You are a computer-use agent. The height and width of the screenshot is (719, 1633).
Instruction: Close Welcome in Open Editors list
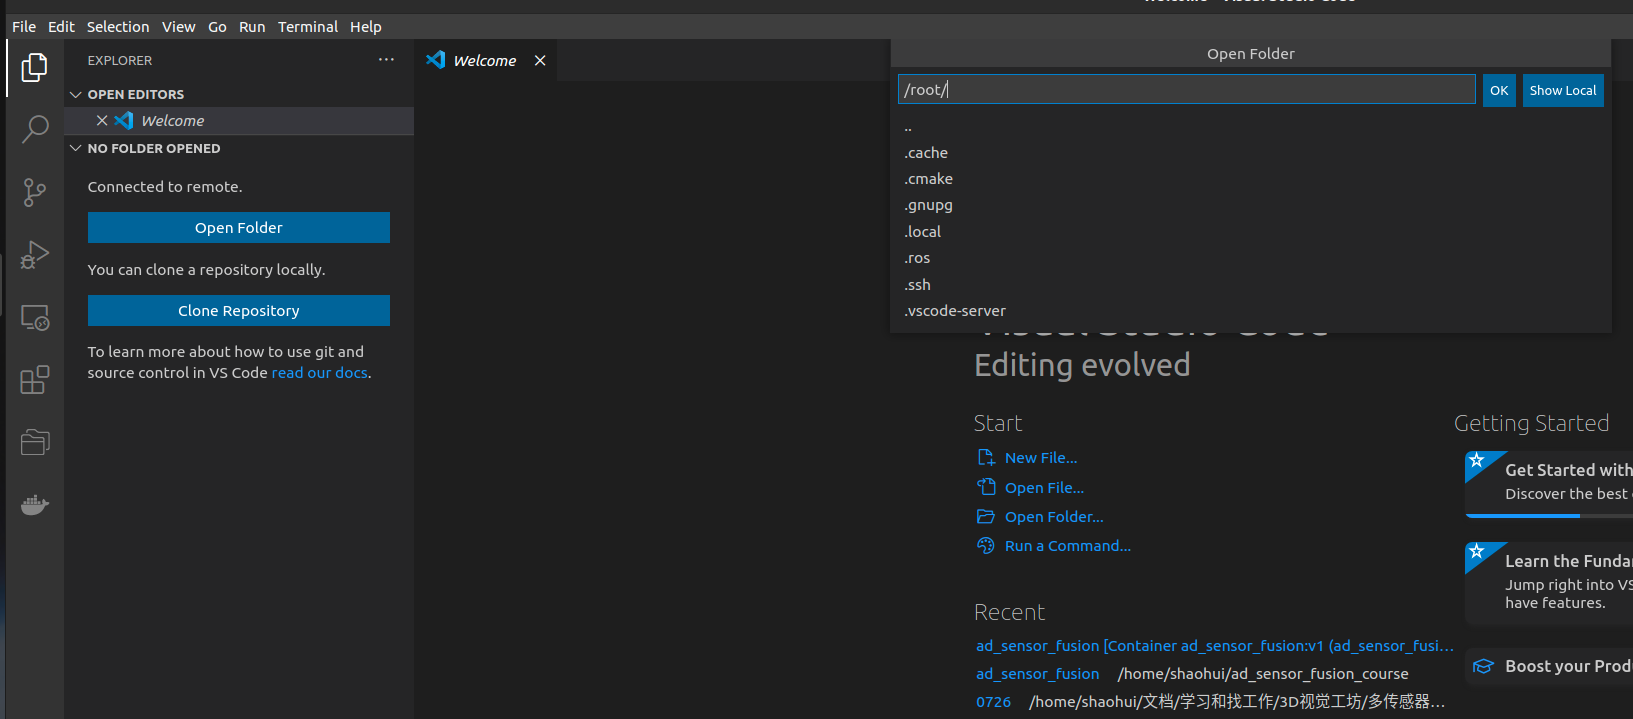pyautogui.click(x=102, y=120)
